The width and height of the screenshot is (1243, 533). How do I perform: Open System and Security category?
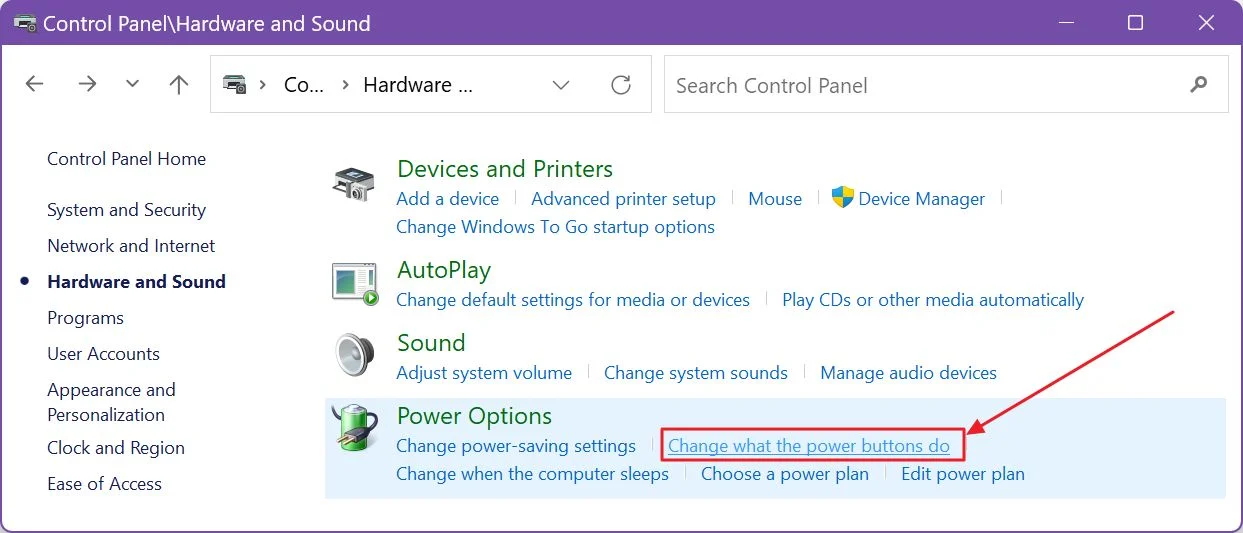[126, 210]
